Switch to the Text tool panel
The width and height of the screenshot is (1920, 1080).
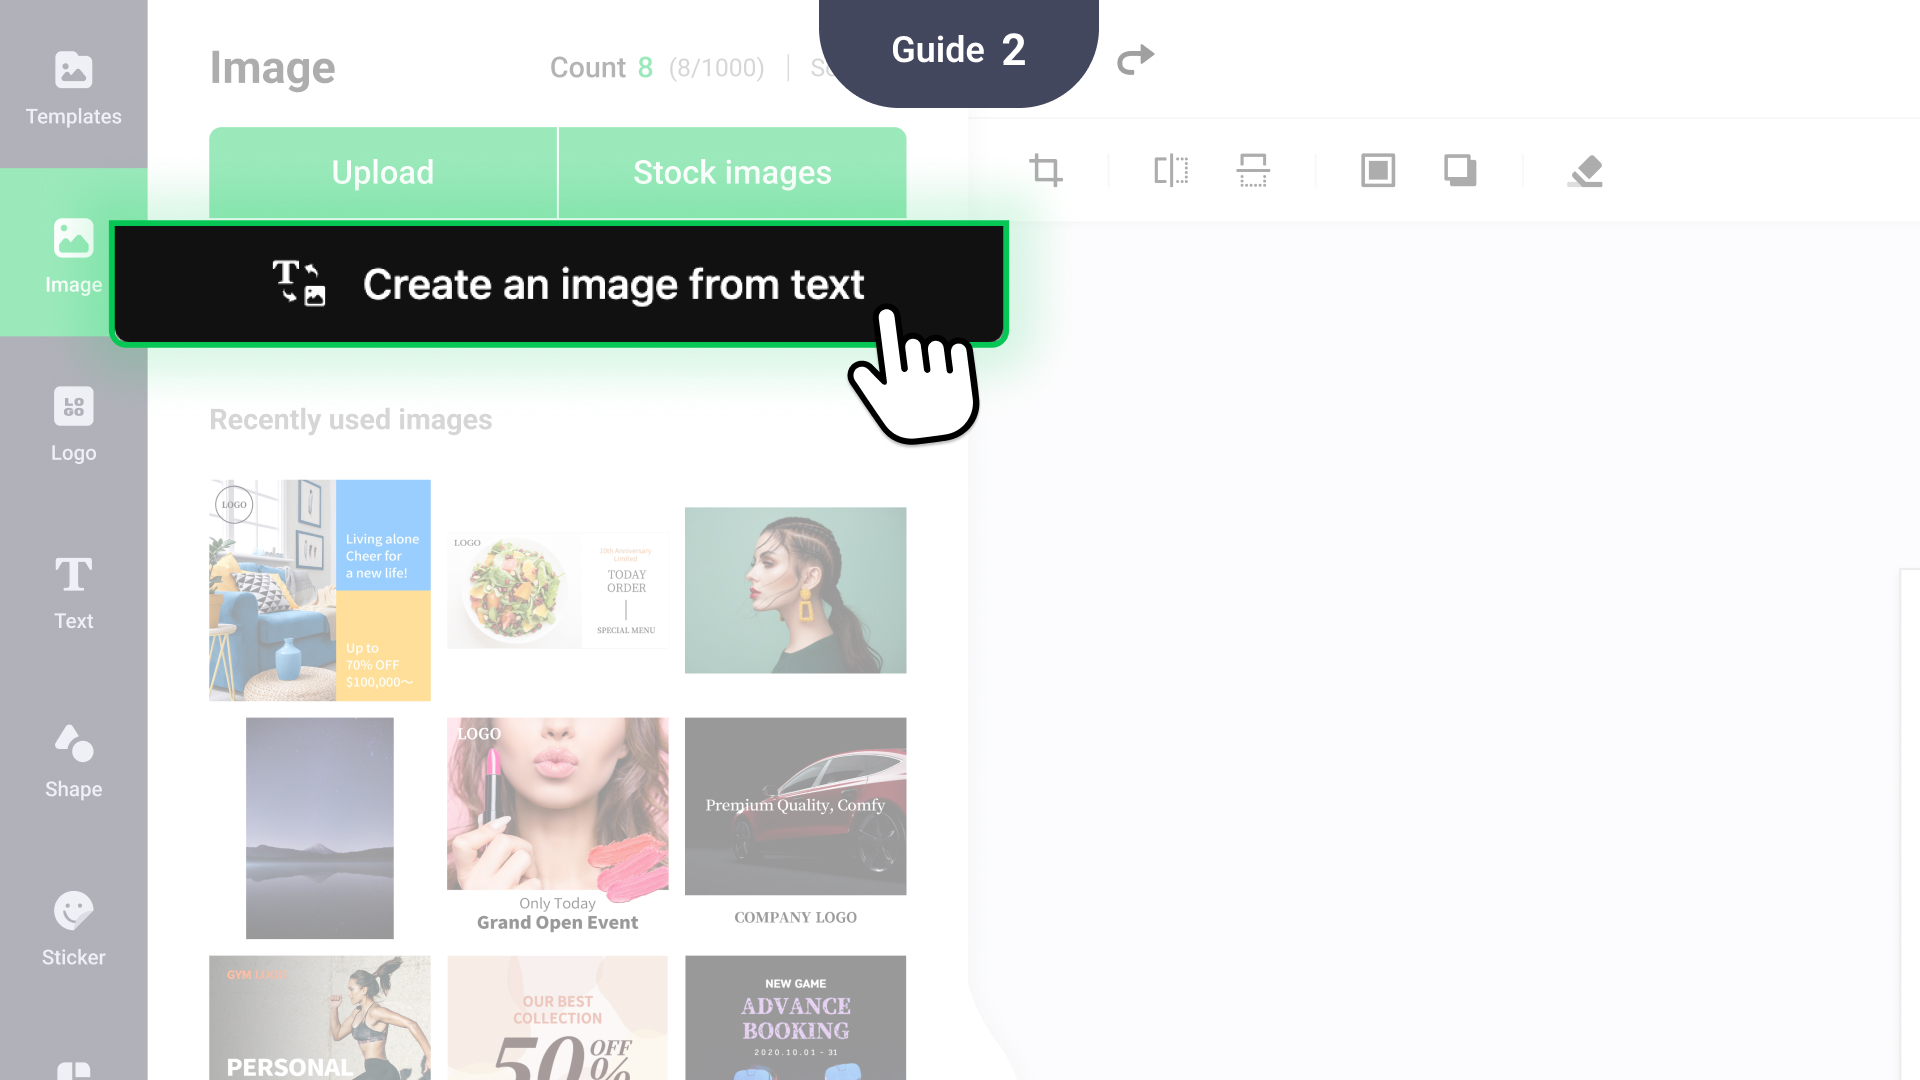pos(73,592)
